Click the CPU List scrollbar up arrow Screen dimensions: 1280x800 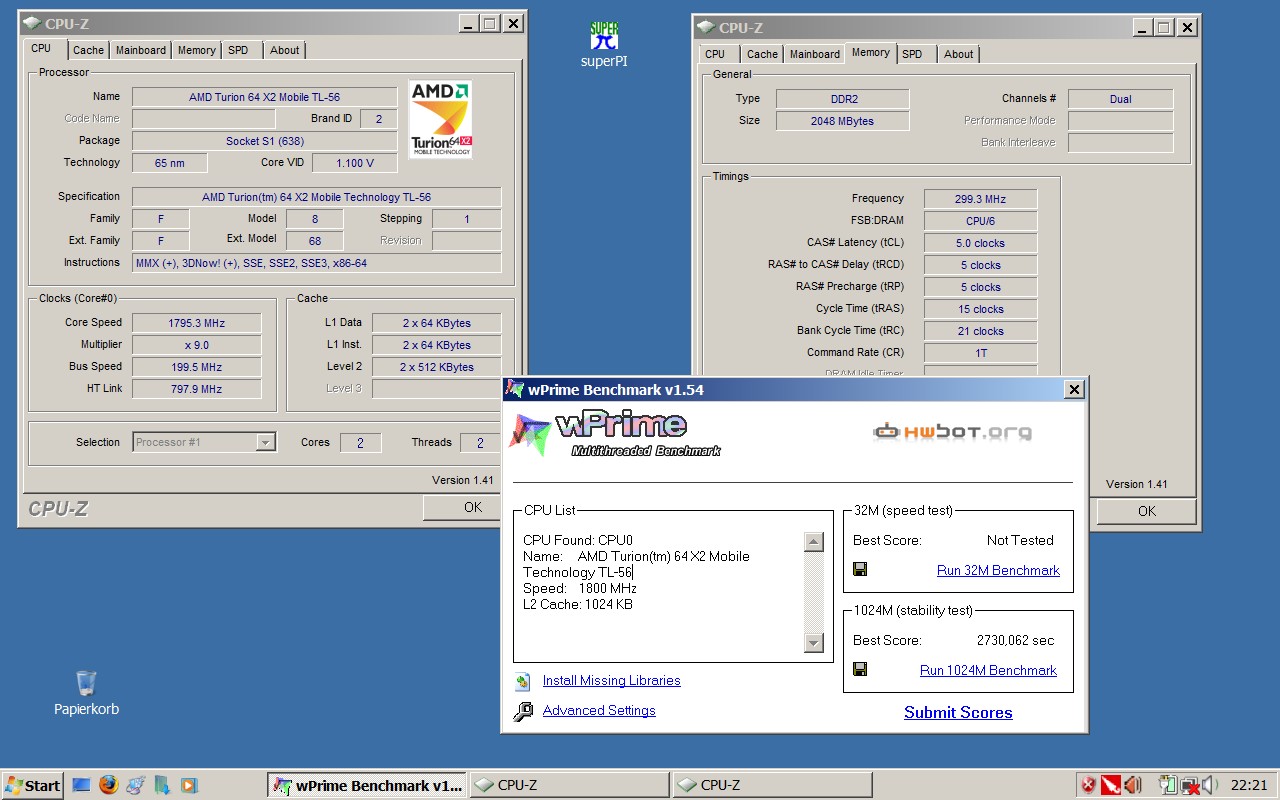click(x=813, y=542)
